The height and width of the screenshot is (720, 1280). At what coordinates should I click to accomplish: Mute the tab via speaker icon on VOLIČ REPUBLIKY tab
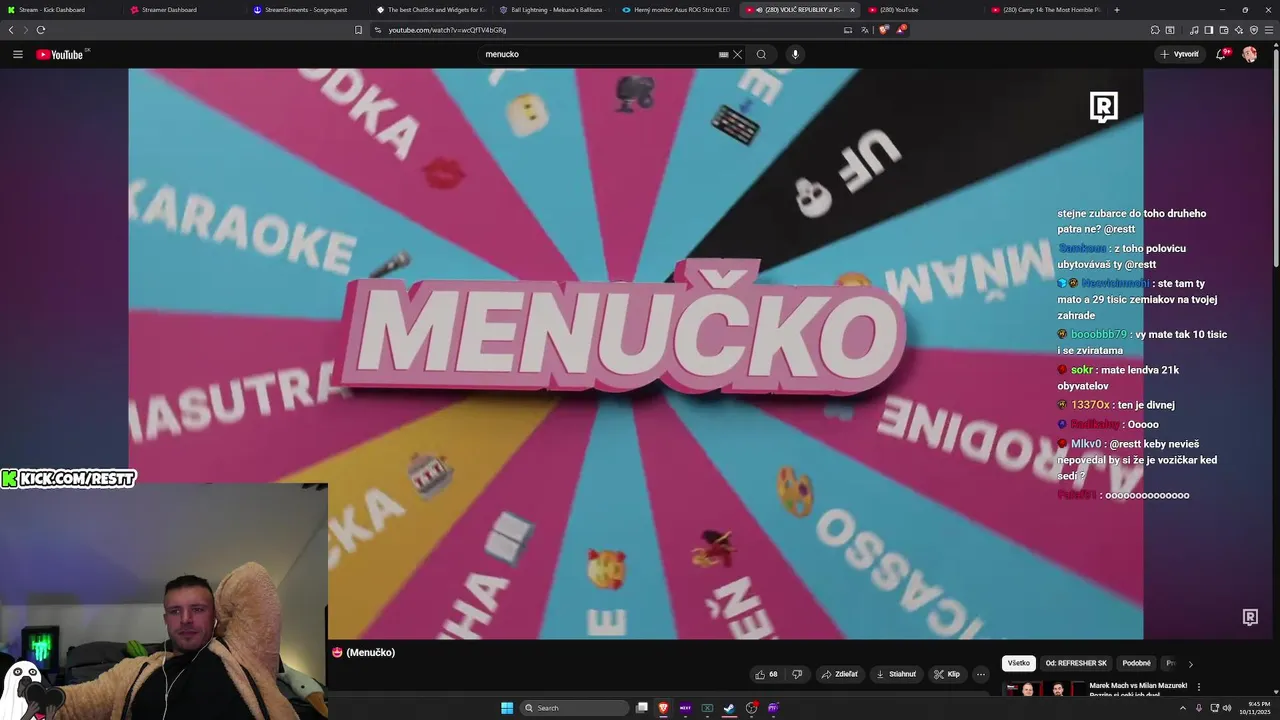[x=759, y=10]
